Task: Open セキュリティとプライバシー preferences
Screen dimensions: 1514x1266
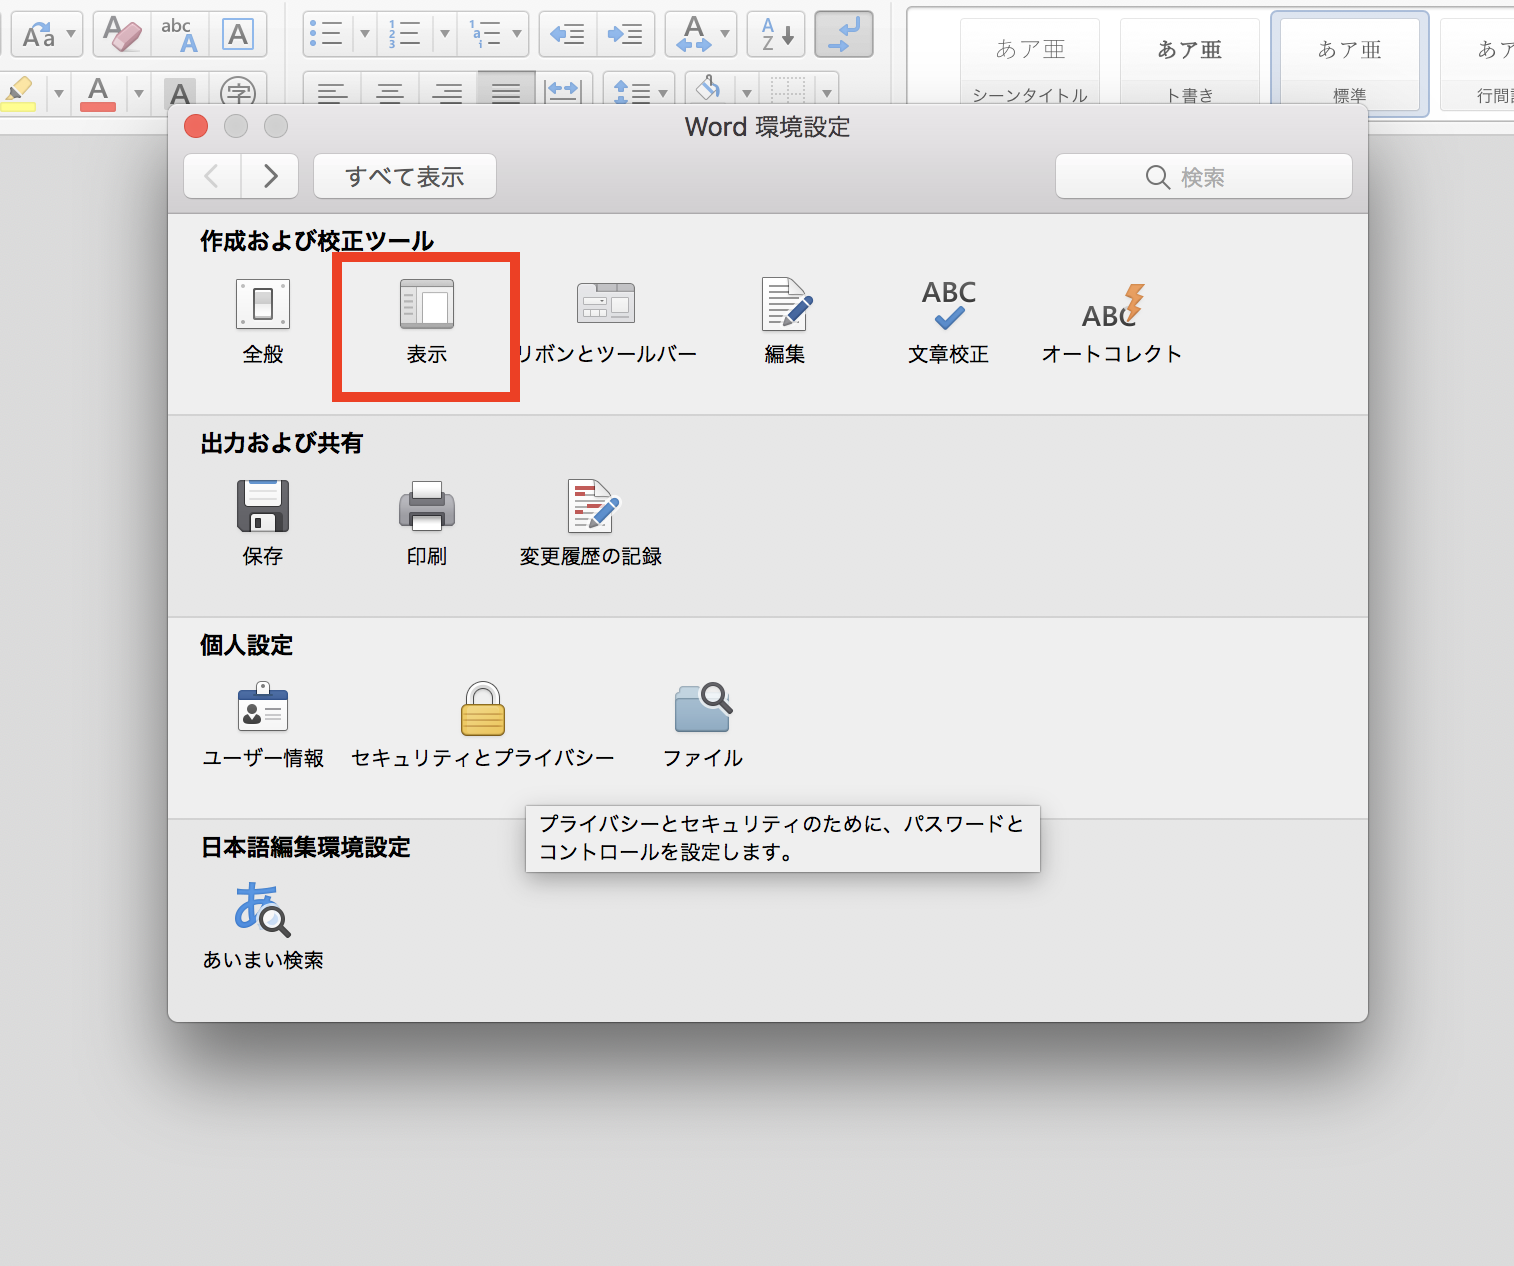Action: click(x=483, y=725)
